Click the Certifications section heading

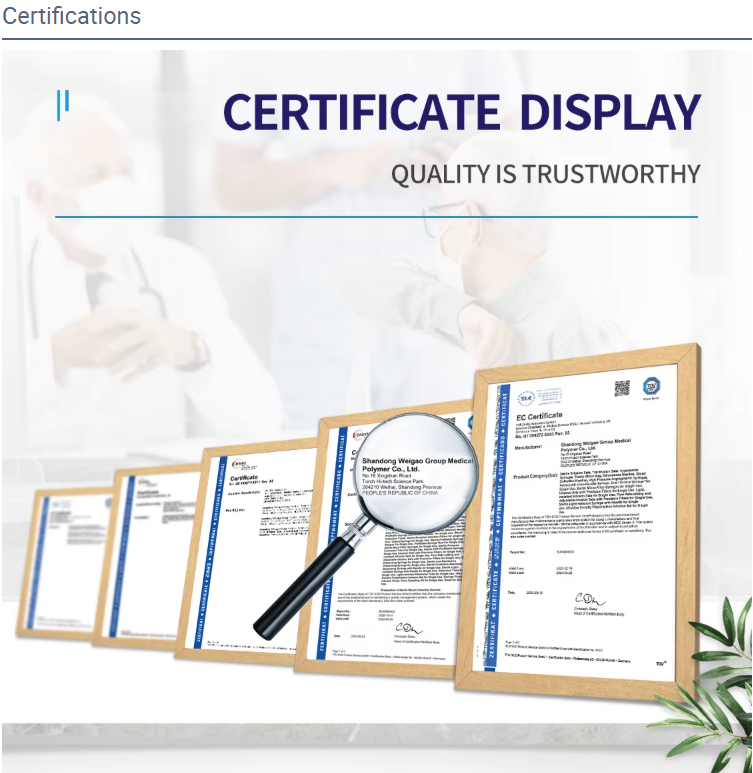tap(71, 16)
